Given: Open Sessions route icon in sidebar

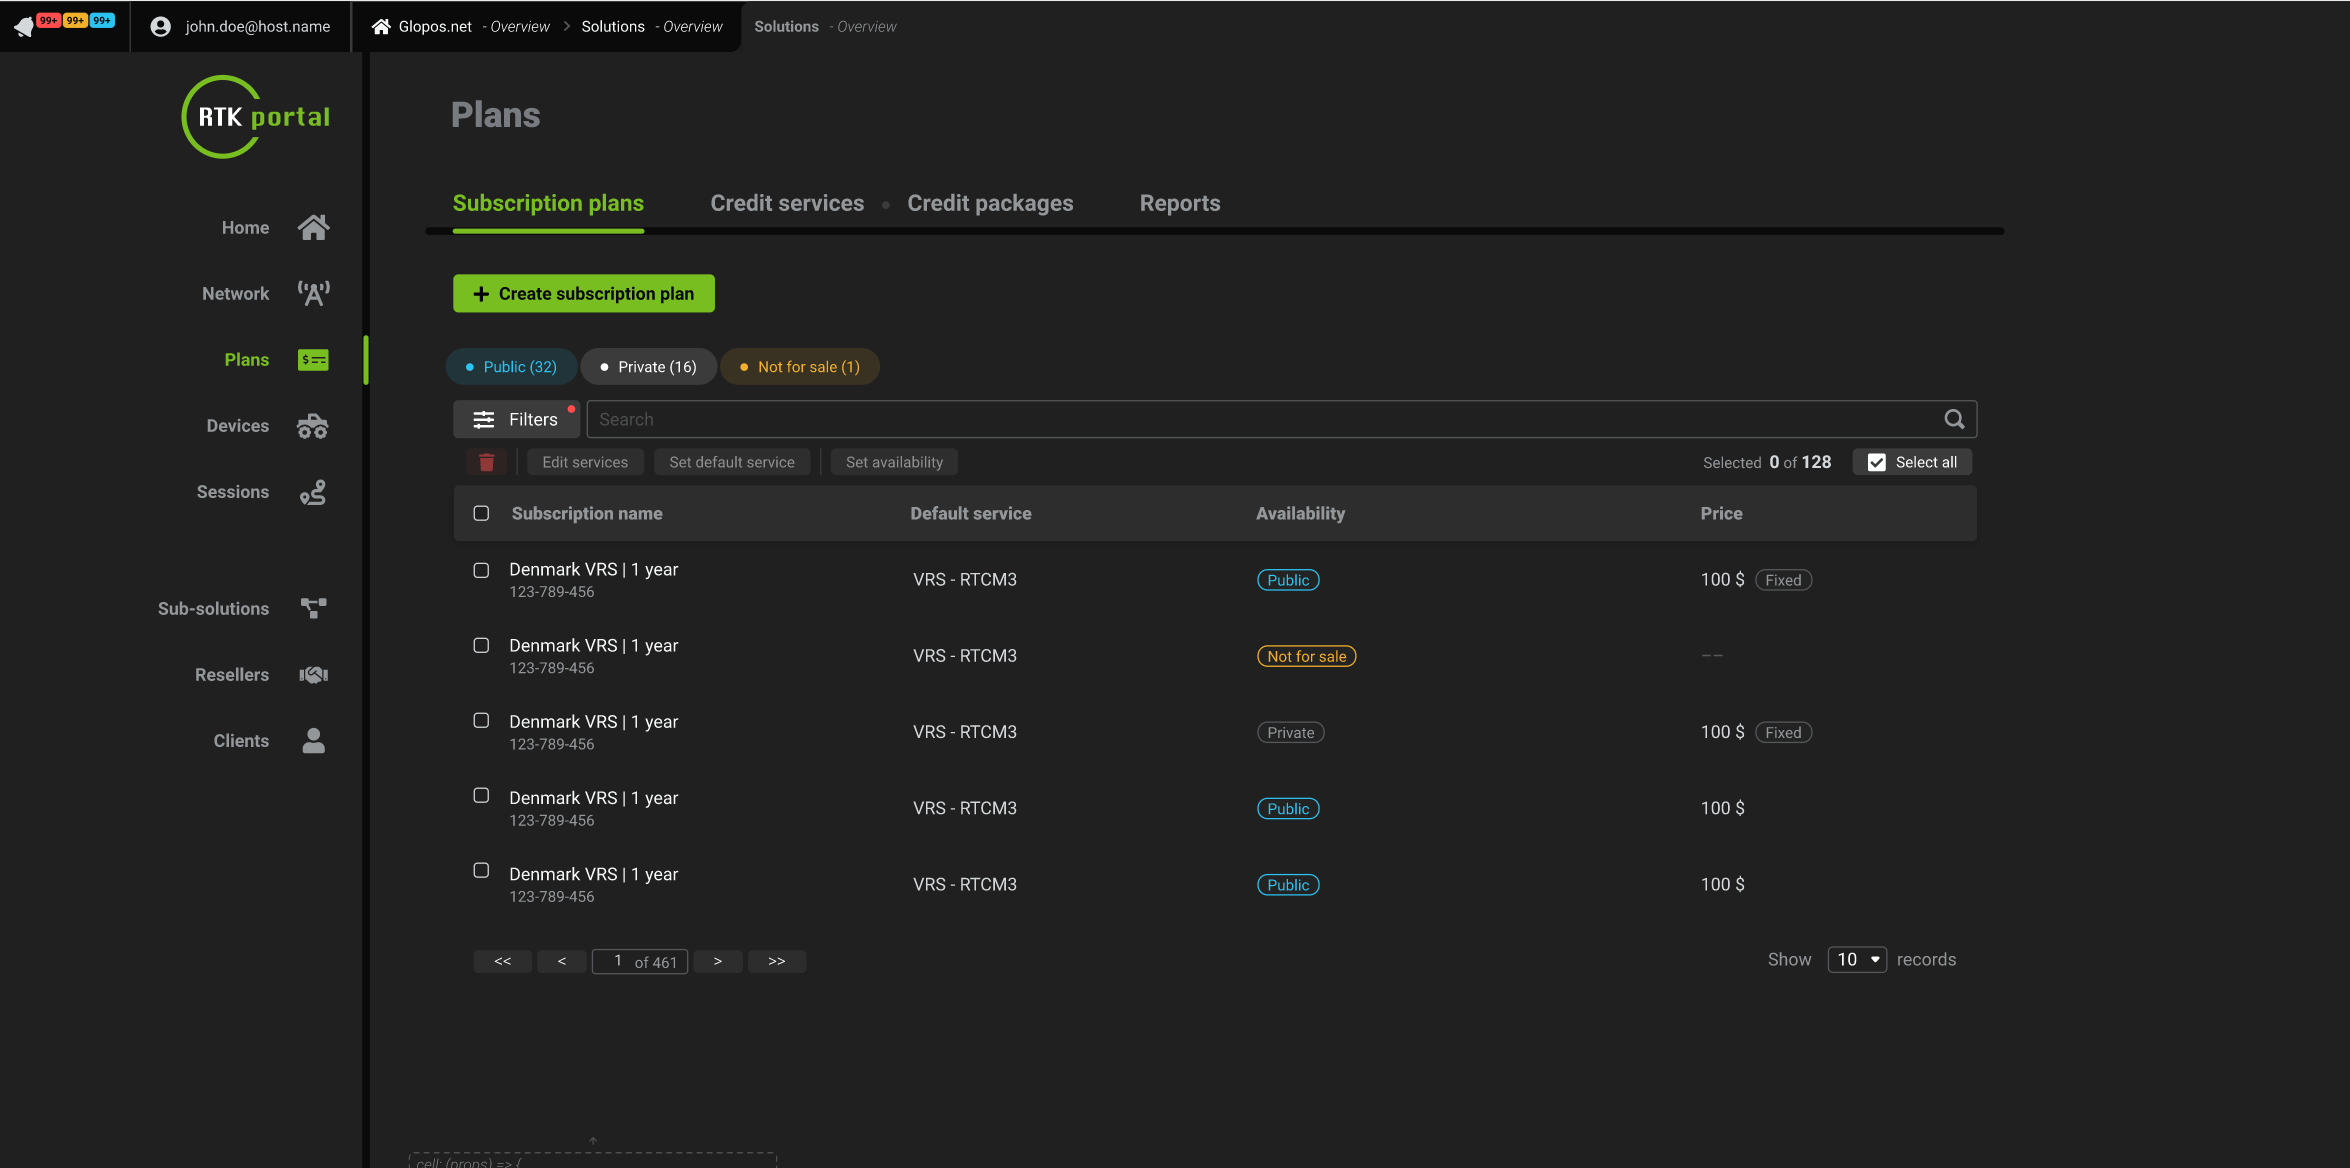Looking at the screenshot, I should 313,492.
